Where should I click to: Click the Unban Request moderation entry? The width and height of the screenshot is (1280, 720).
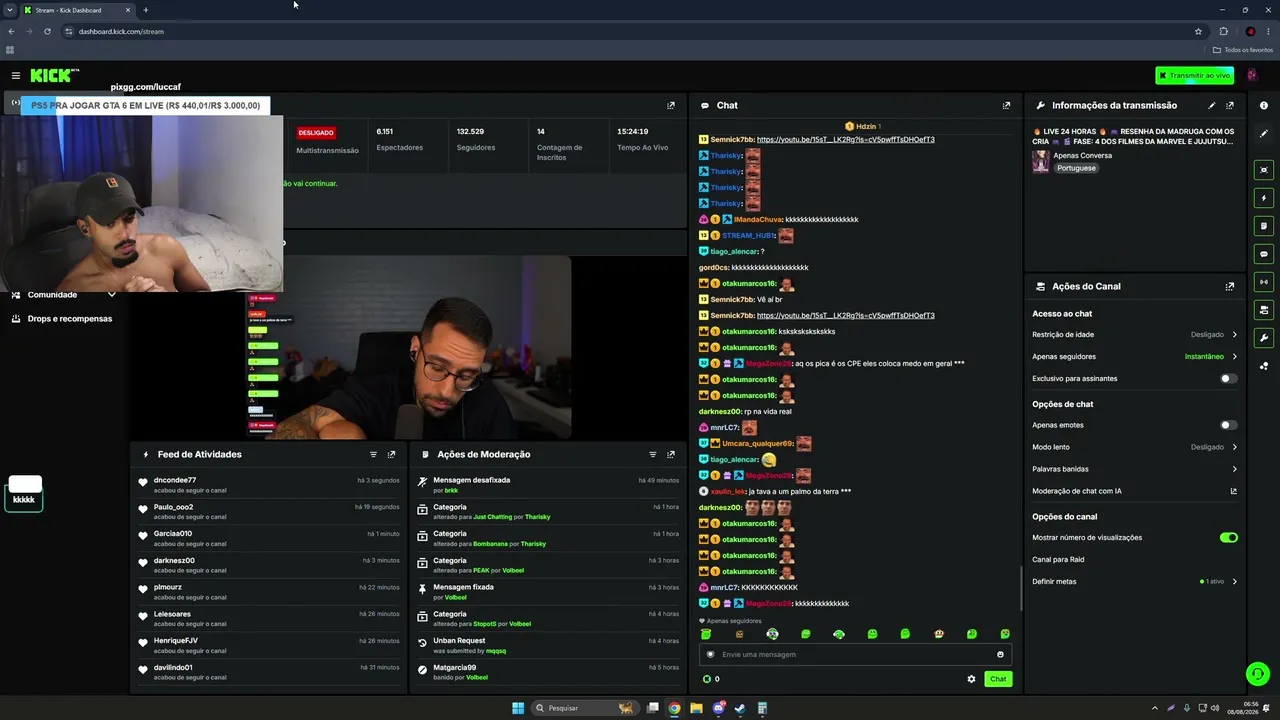(x=548, y=645)
